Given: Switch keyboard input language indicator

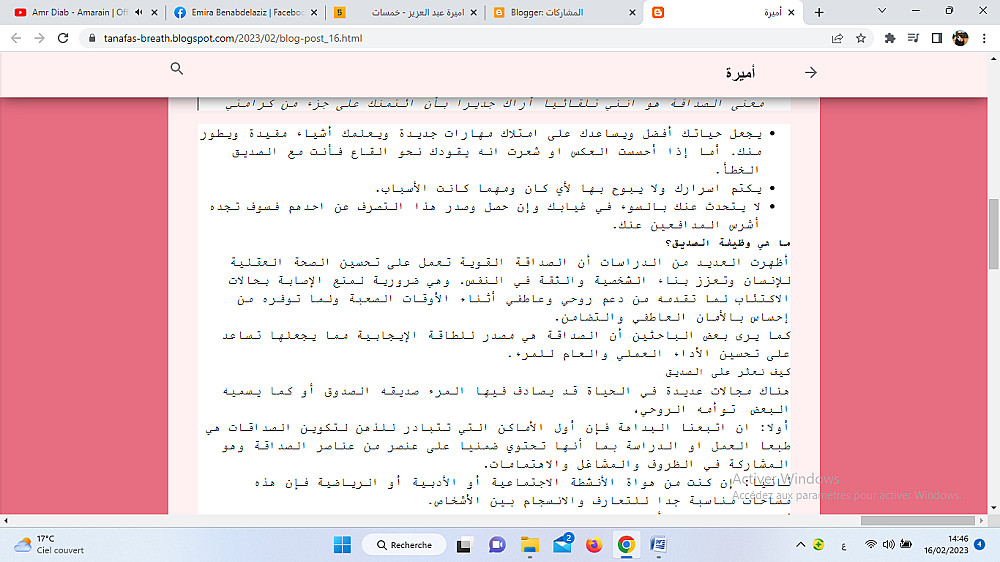Looking at the screenshot, I should pos(844,545).
